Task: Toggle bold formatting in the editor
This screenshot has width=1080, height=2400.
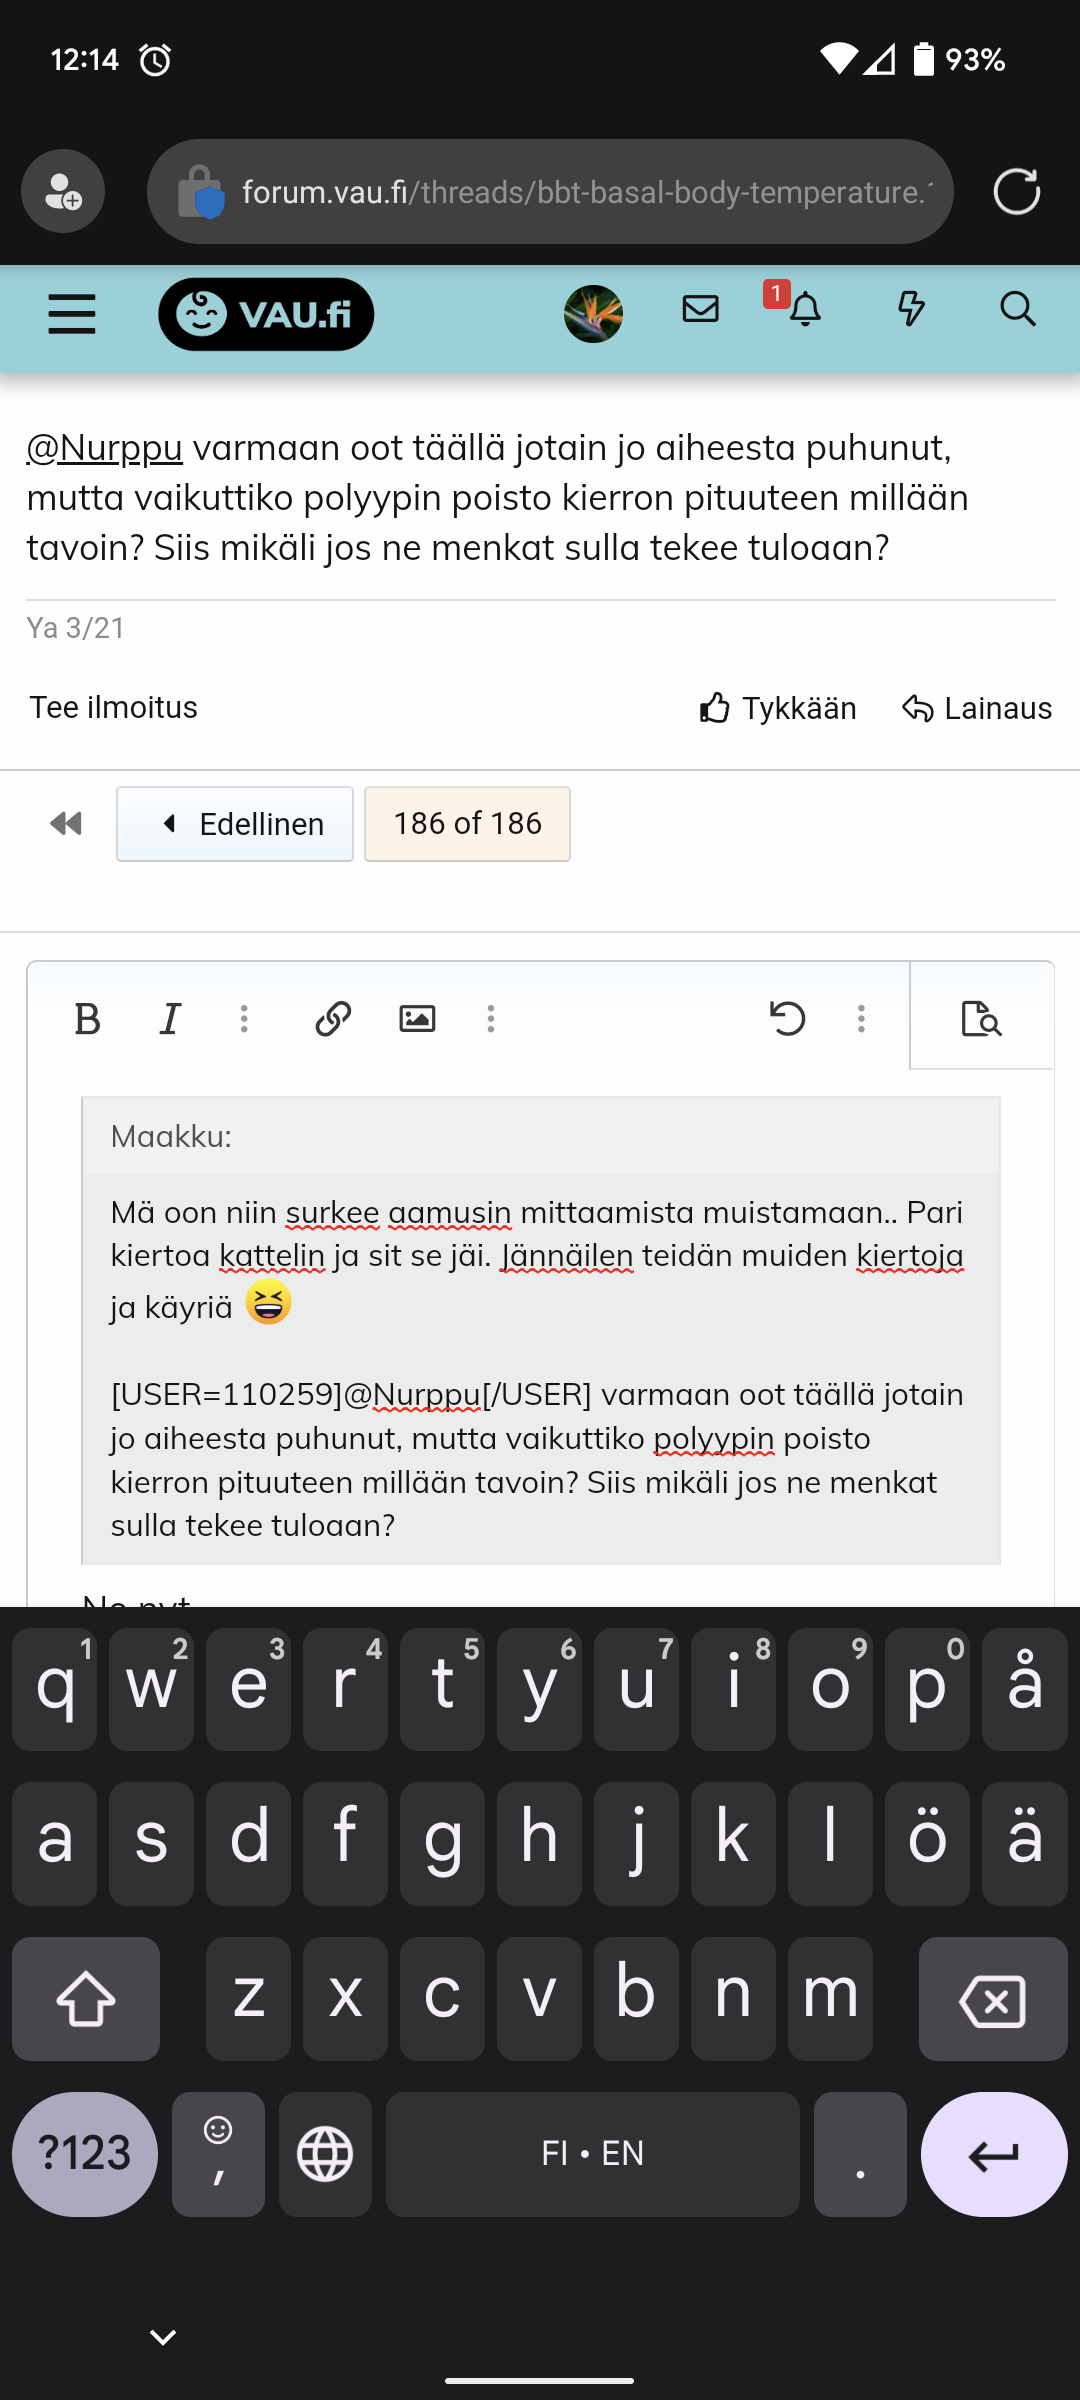Action: coord(88,1019)
